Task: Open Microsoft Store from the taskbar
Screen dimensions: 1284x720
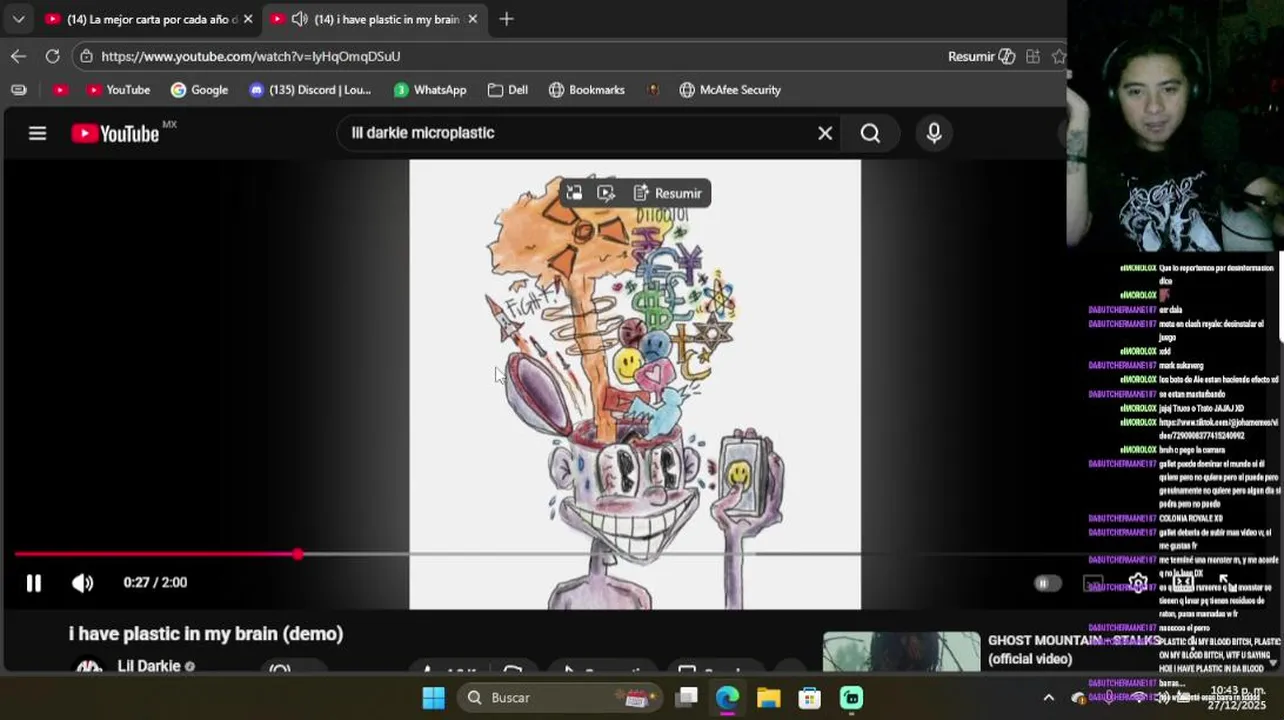Action: pyautogui.click(x=809, y=698)
